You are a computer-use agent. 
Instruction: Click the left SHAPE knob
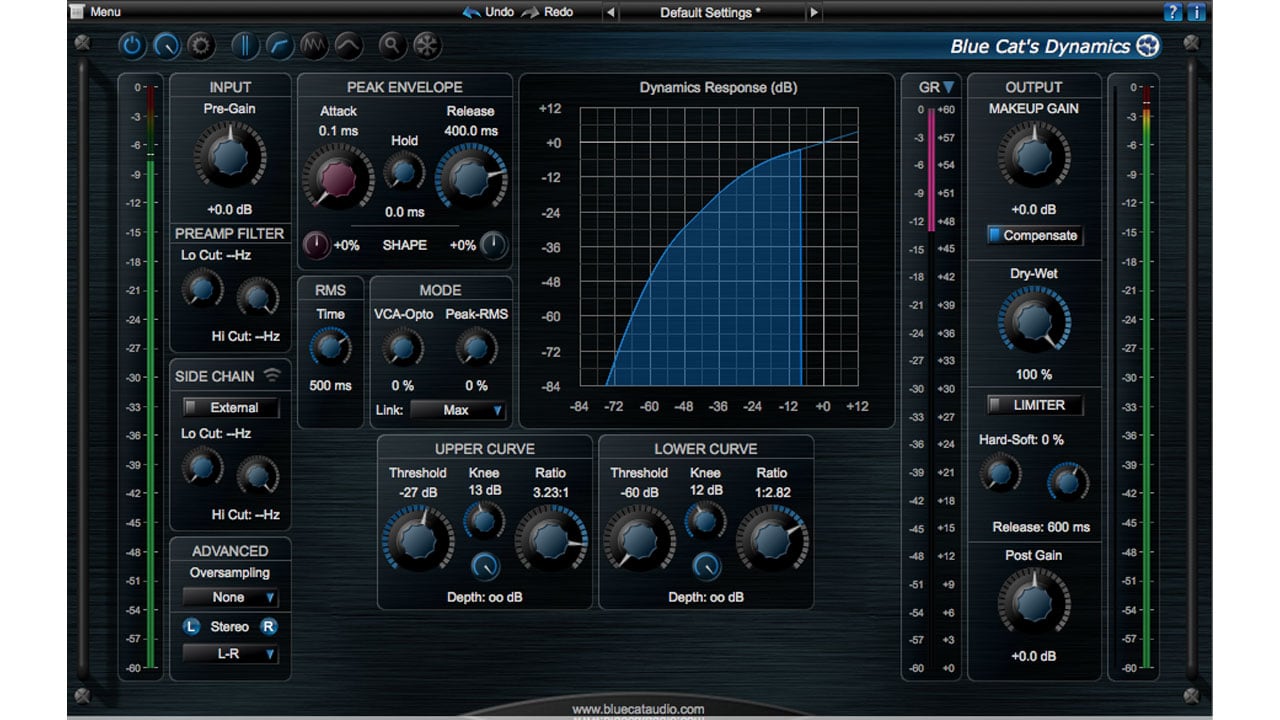317,244
